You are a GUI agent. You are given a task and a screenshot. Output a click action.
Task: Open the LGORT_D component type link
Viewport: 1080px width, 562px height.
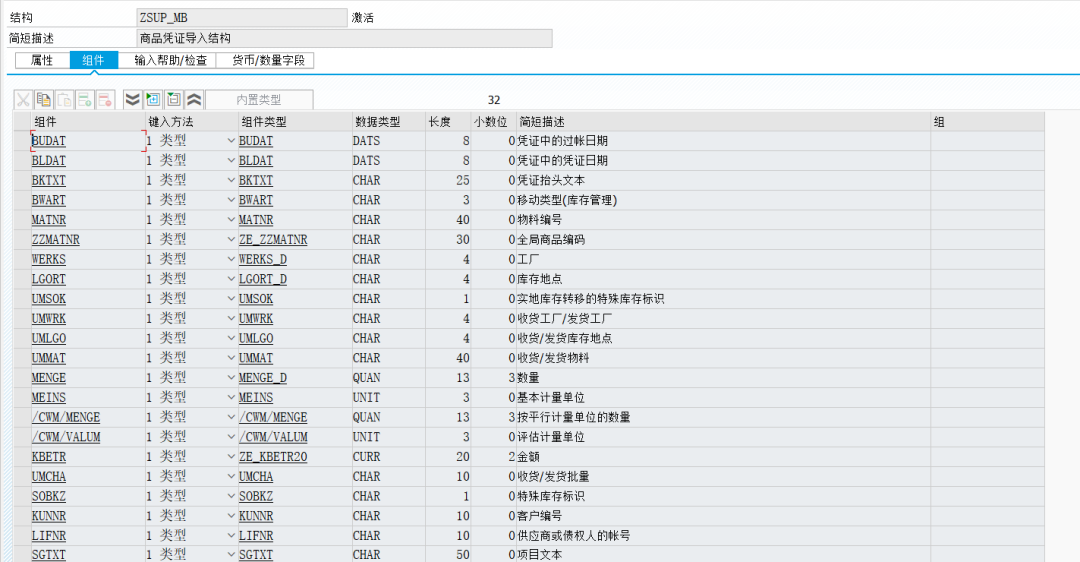pyautogui.click(x=262, y=279)
